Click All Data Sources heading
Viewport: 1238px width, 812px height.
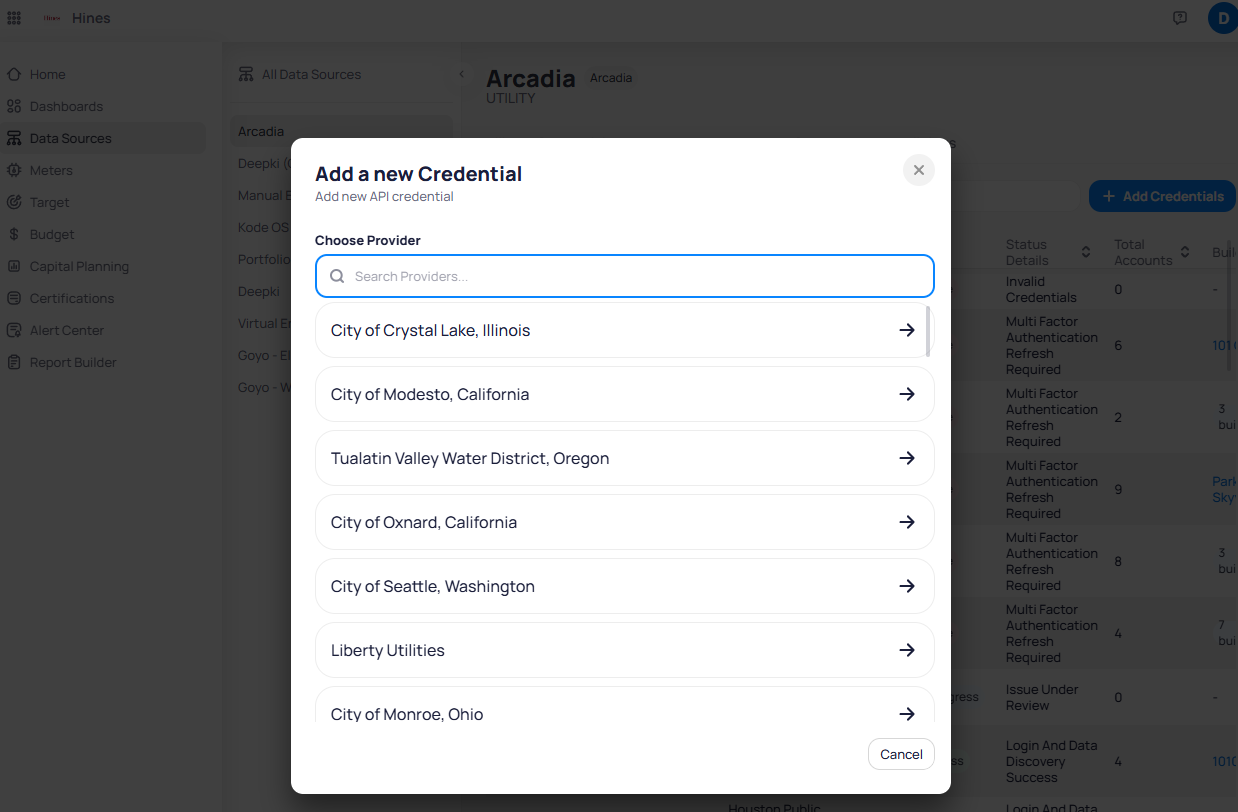click(x=311, y=74)
